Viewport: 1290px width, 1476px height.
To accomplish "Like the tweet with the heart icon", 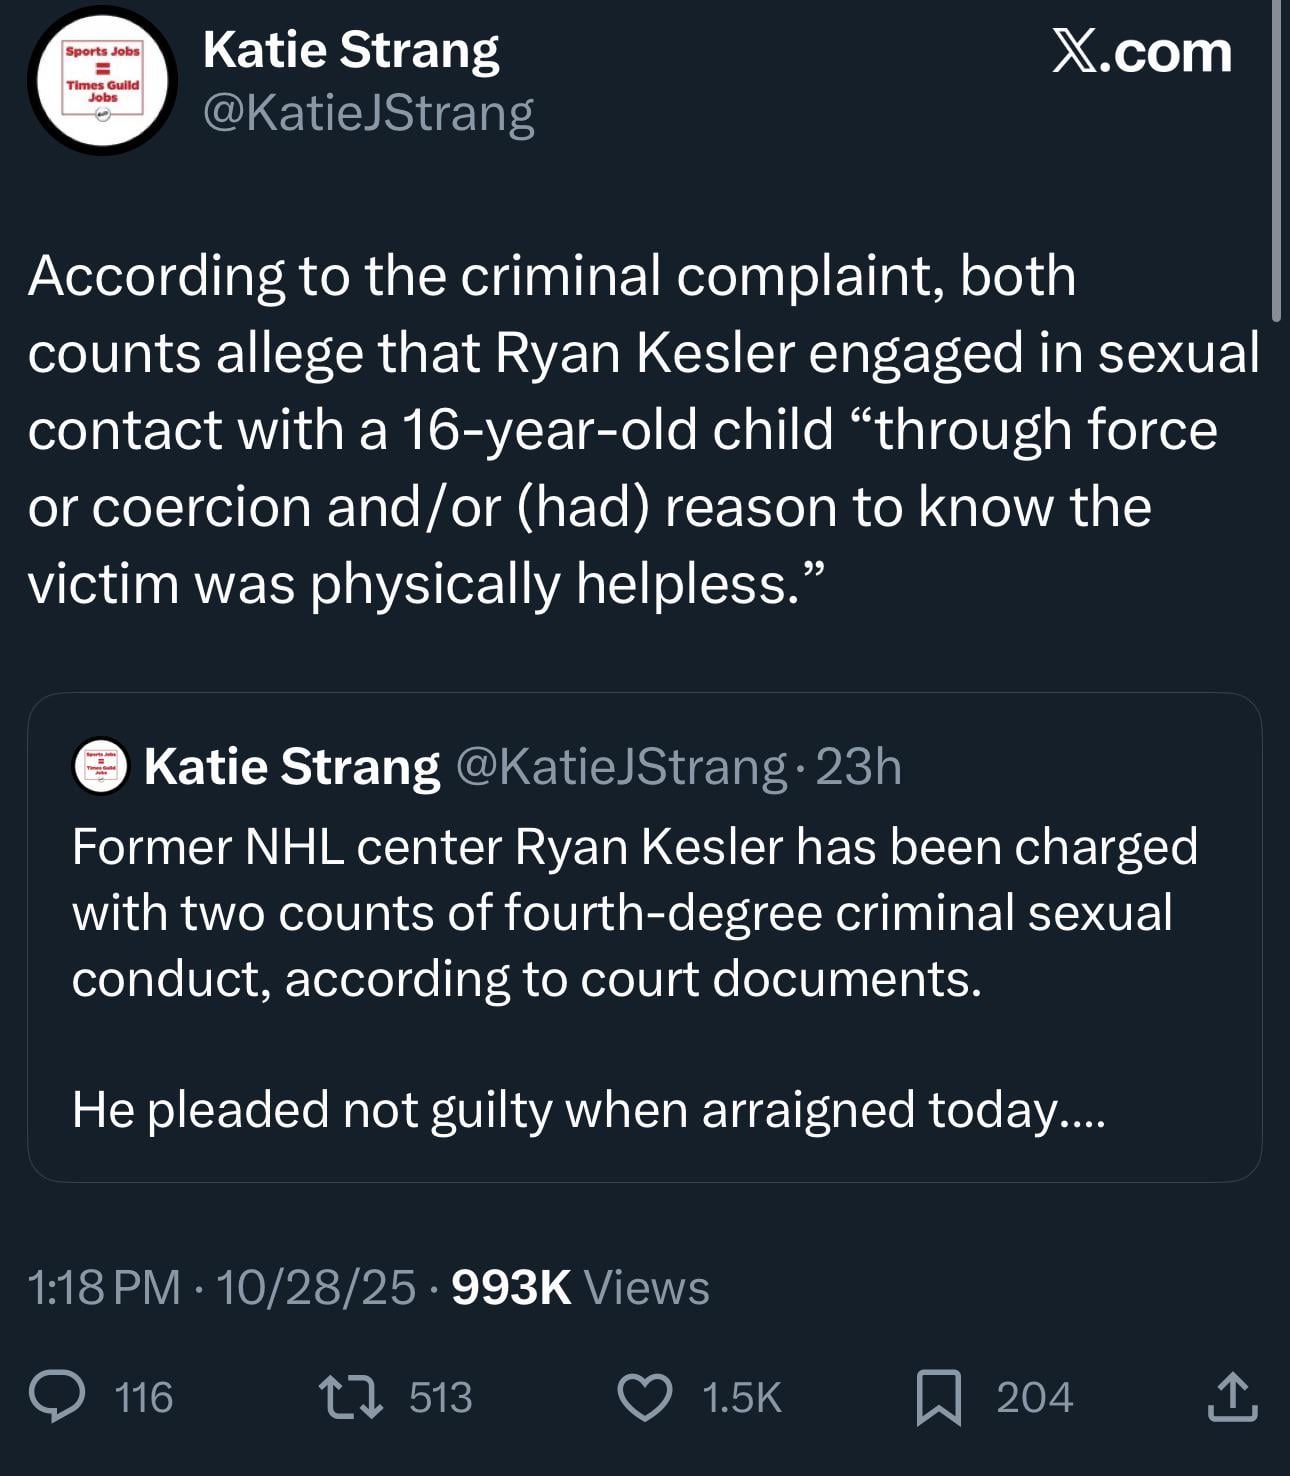I will 645,1397.
